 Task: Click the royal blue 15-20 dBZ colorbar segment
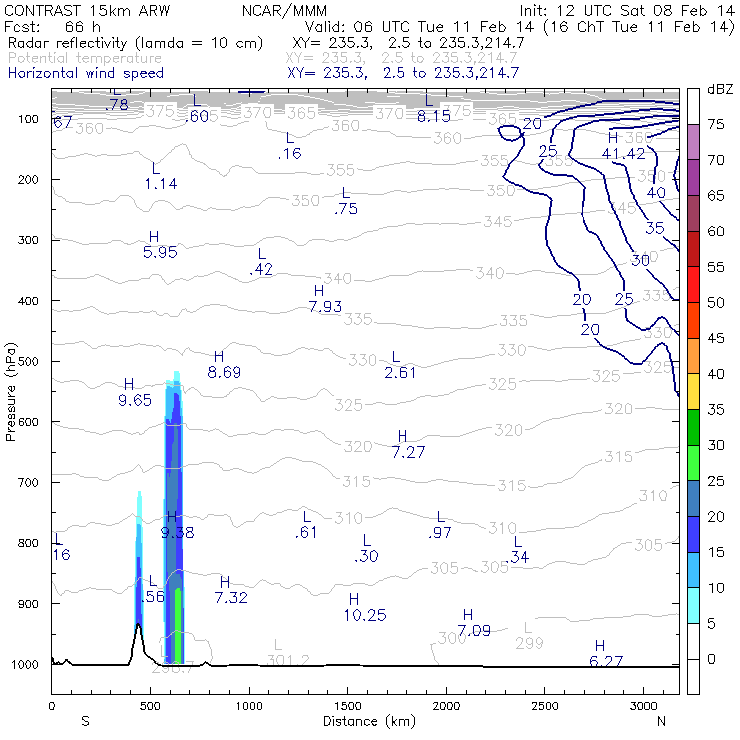(693, 534)
